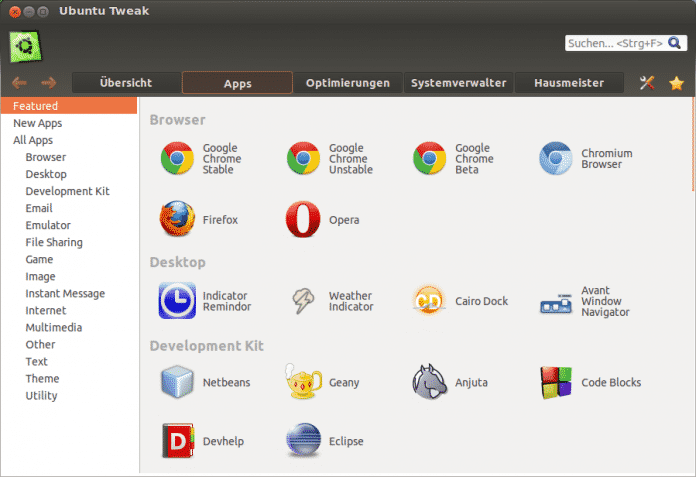This screenshot has height=477, width=696.
Task: Choose Development Kit in the sidebar
Action: [x=69, y=191]
